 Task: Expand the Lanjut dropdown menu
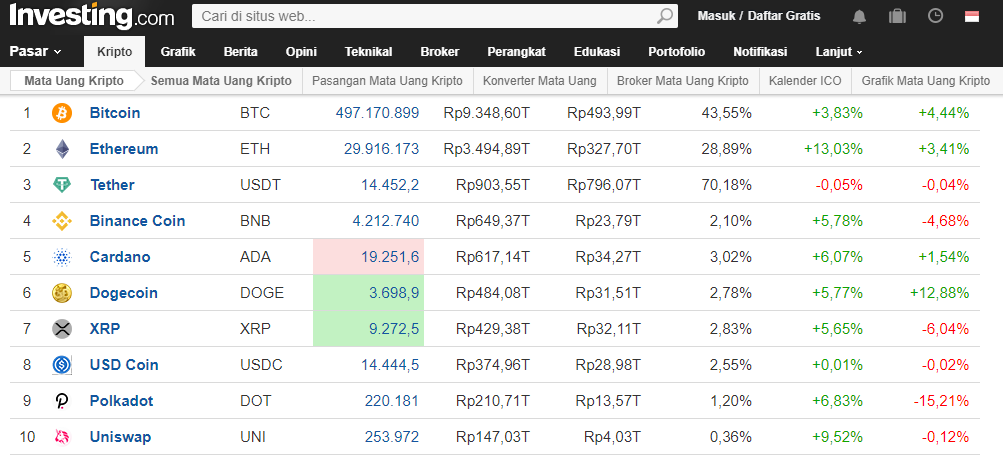(839, 52)
